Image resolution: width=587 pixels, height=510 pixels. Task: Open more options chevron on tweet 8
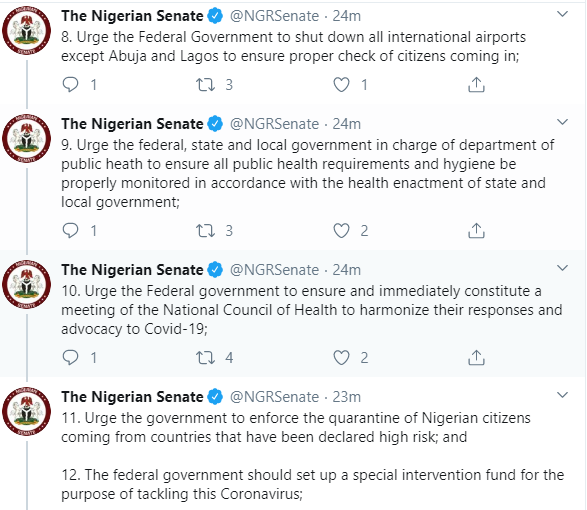[x=563, y=15]
